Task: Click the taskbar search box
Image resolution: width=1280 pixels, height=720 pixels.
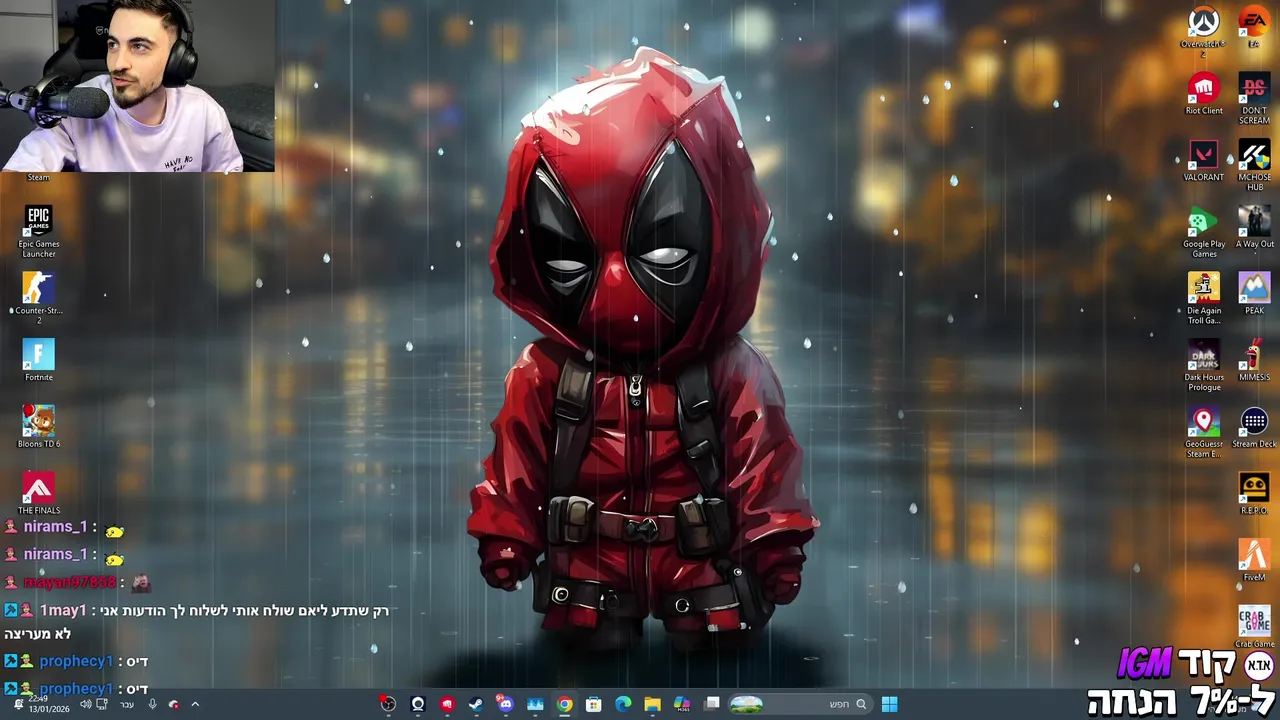Action: coord(800,704)
